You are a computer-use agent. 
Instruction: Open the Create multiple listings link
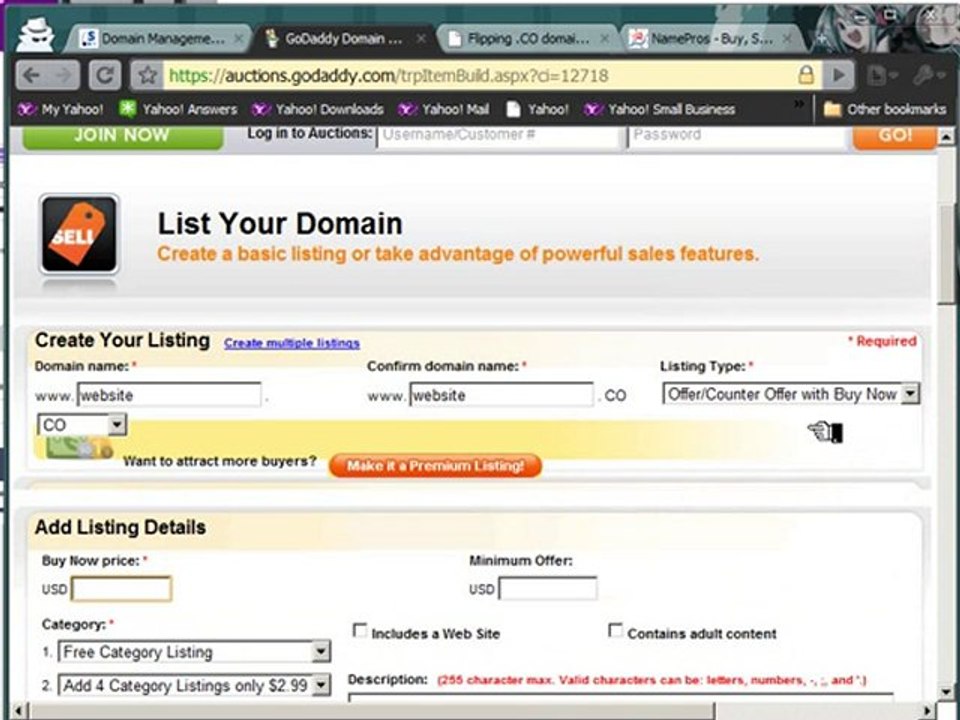tap(291, 343)
